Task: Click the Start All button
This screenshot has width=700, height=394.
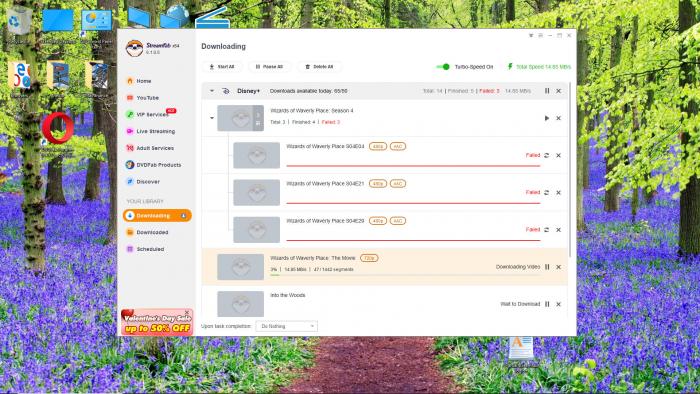Action: [x=222, y=66]
